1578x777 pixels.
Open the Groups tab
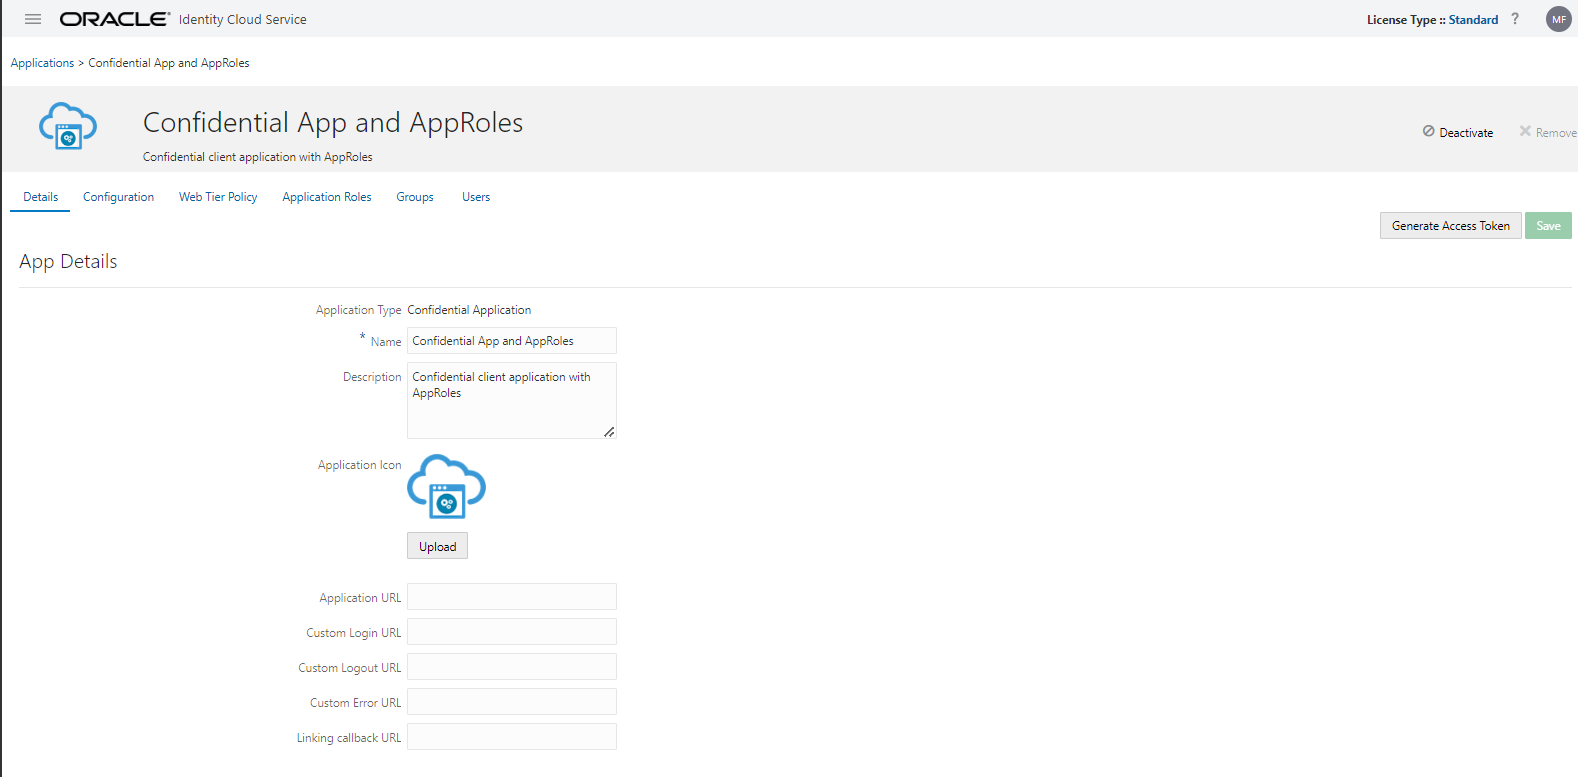pyautogui.click(x=415, y=197)
